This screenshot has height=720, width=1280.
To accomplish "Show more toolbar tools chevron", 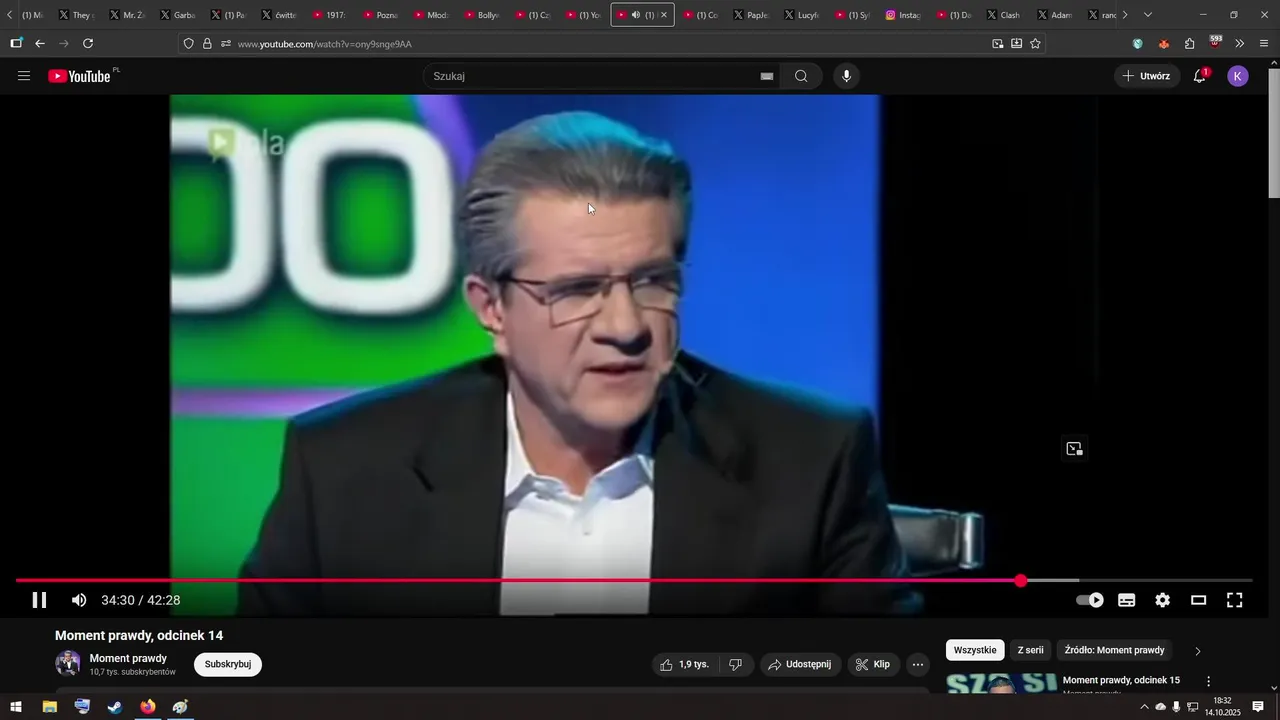I will [1240, 44].
